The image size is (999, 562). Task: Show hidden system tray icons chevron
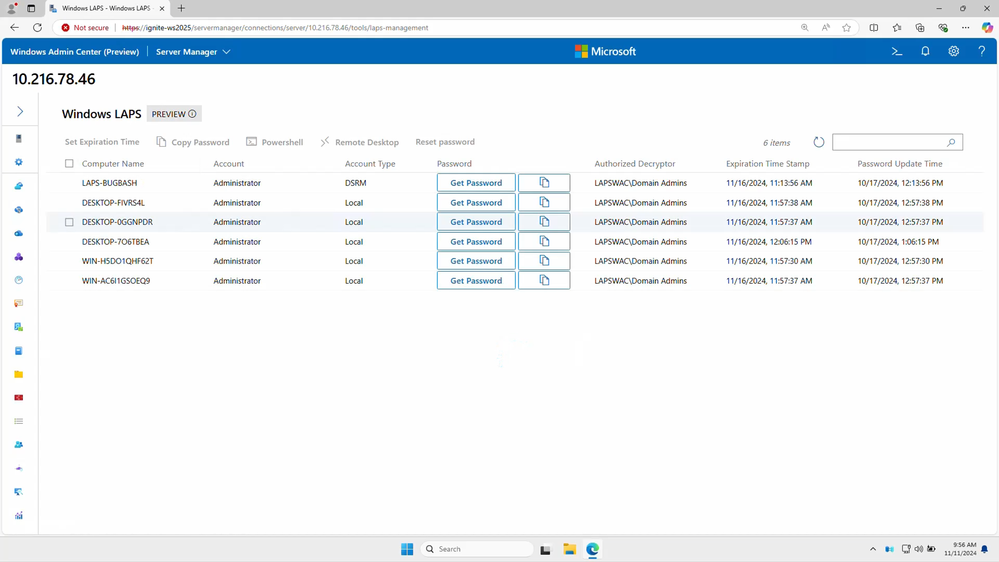tap(872, 549)
